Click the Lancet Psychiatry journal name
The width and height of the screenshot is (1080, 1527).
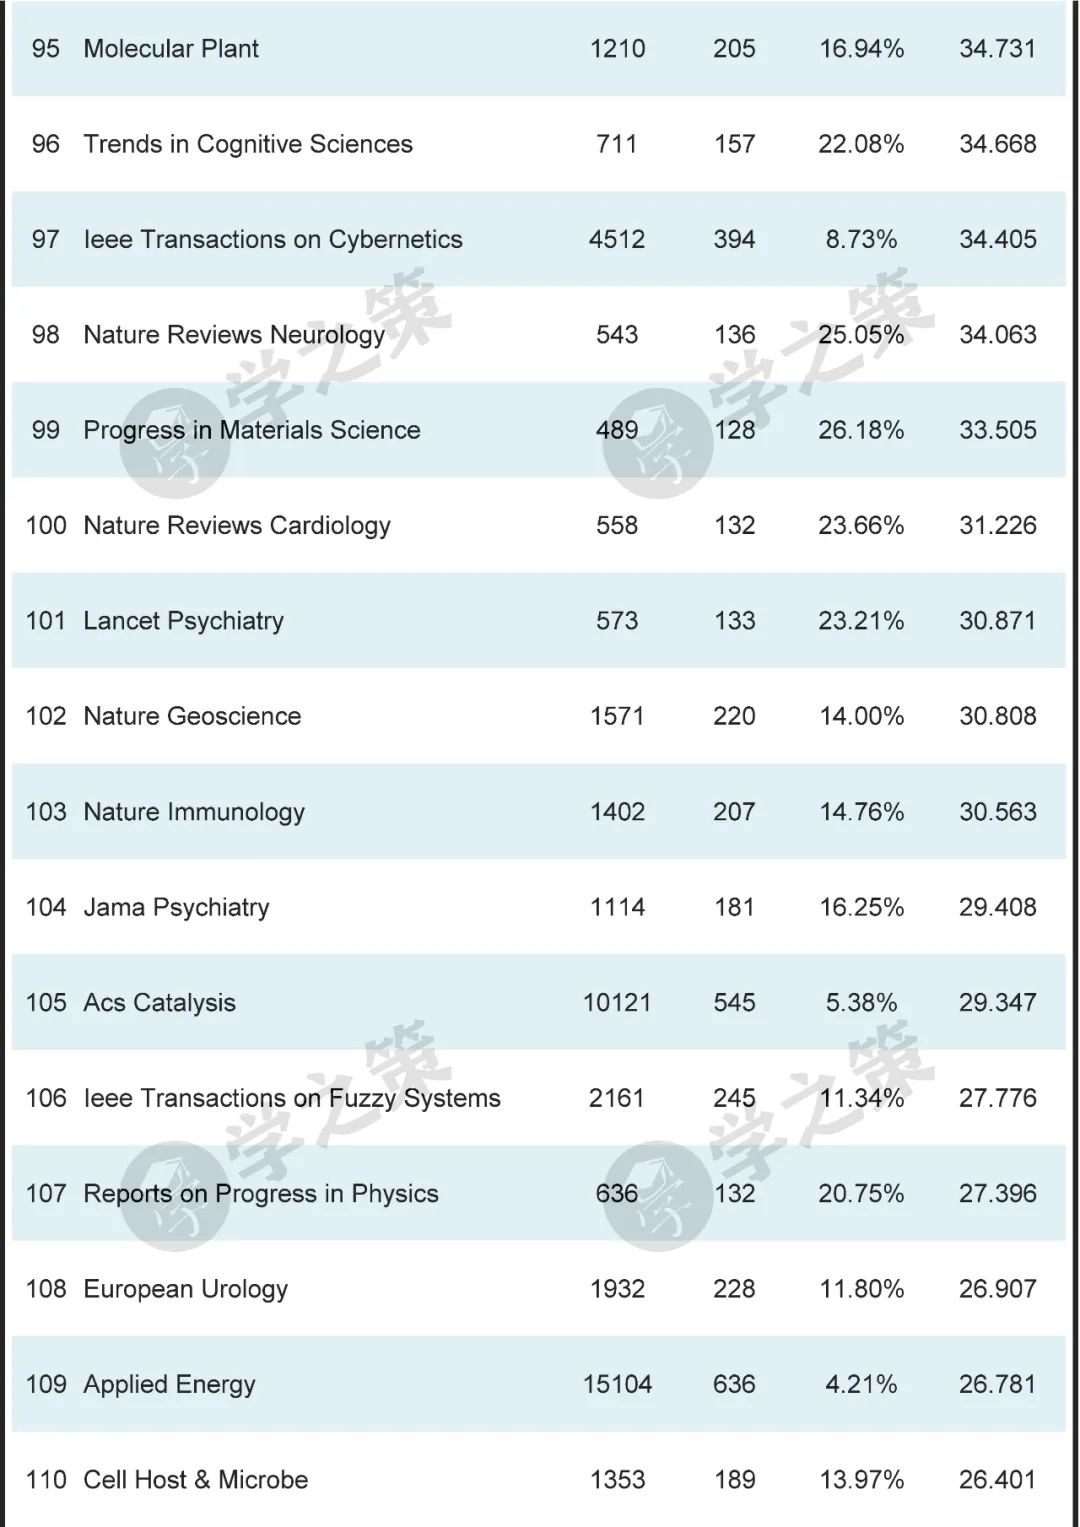point(184,621)
